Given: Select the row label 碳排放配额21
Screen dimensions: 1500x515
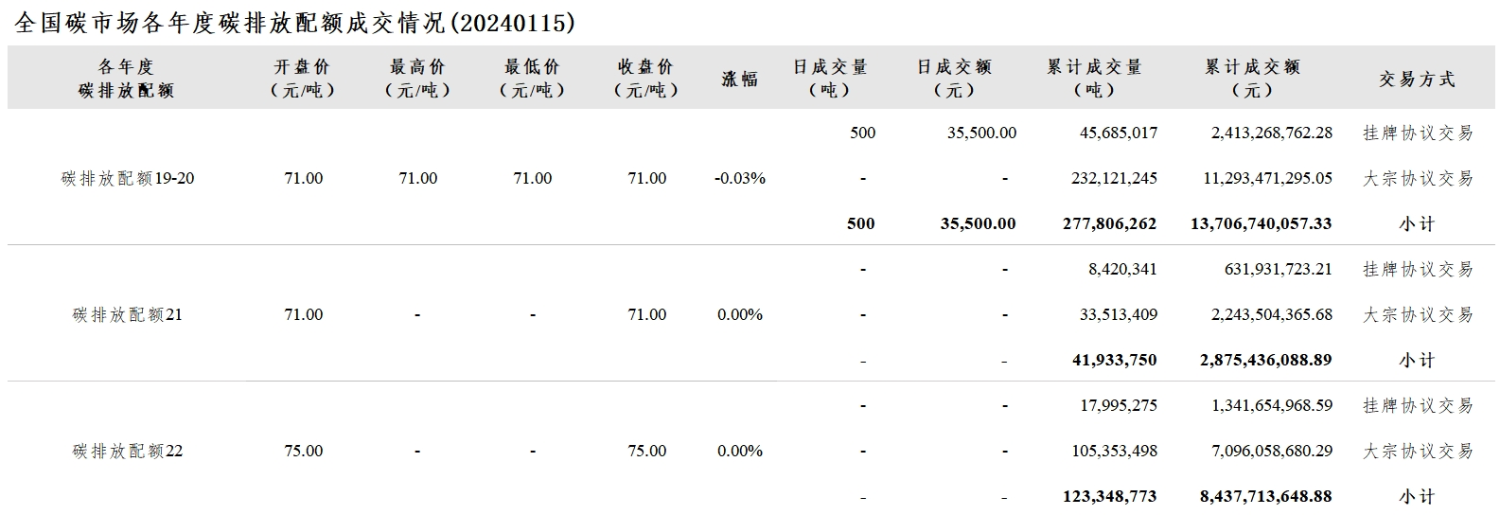Looking at the screenshot, I should coord(127,314).
